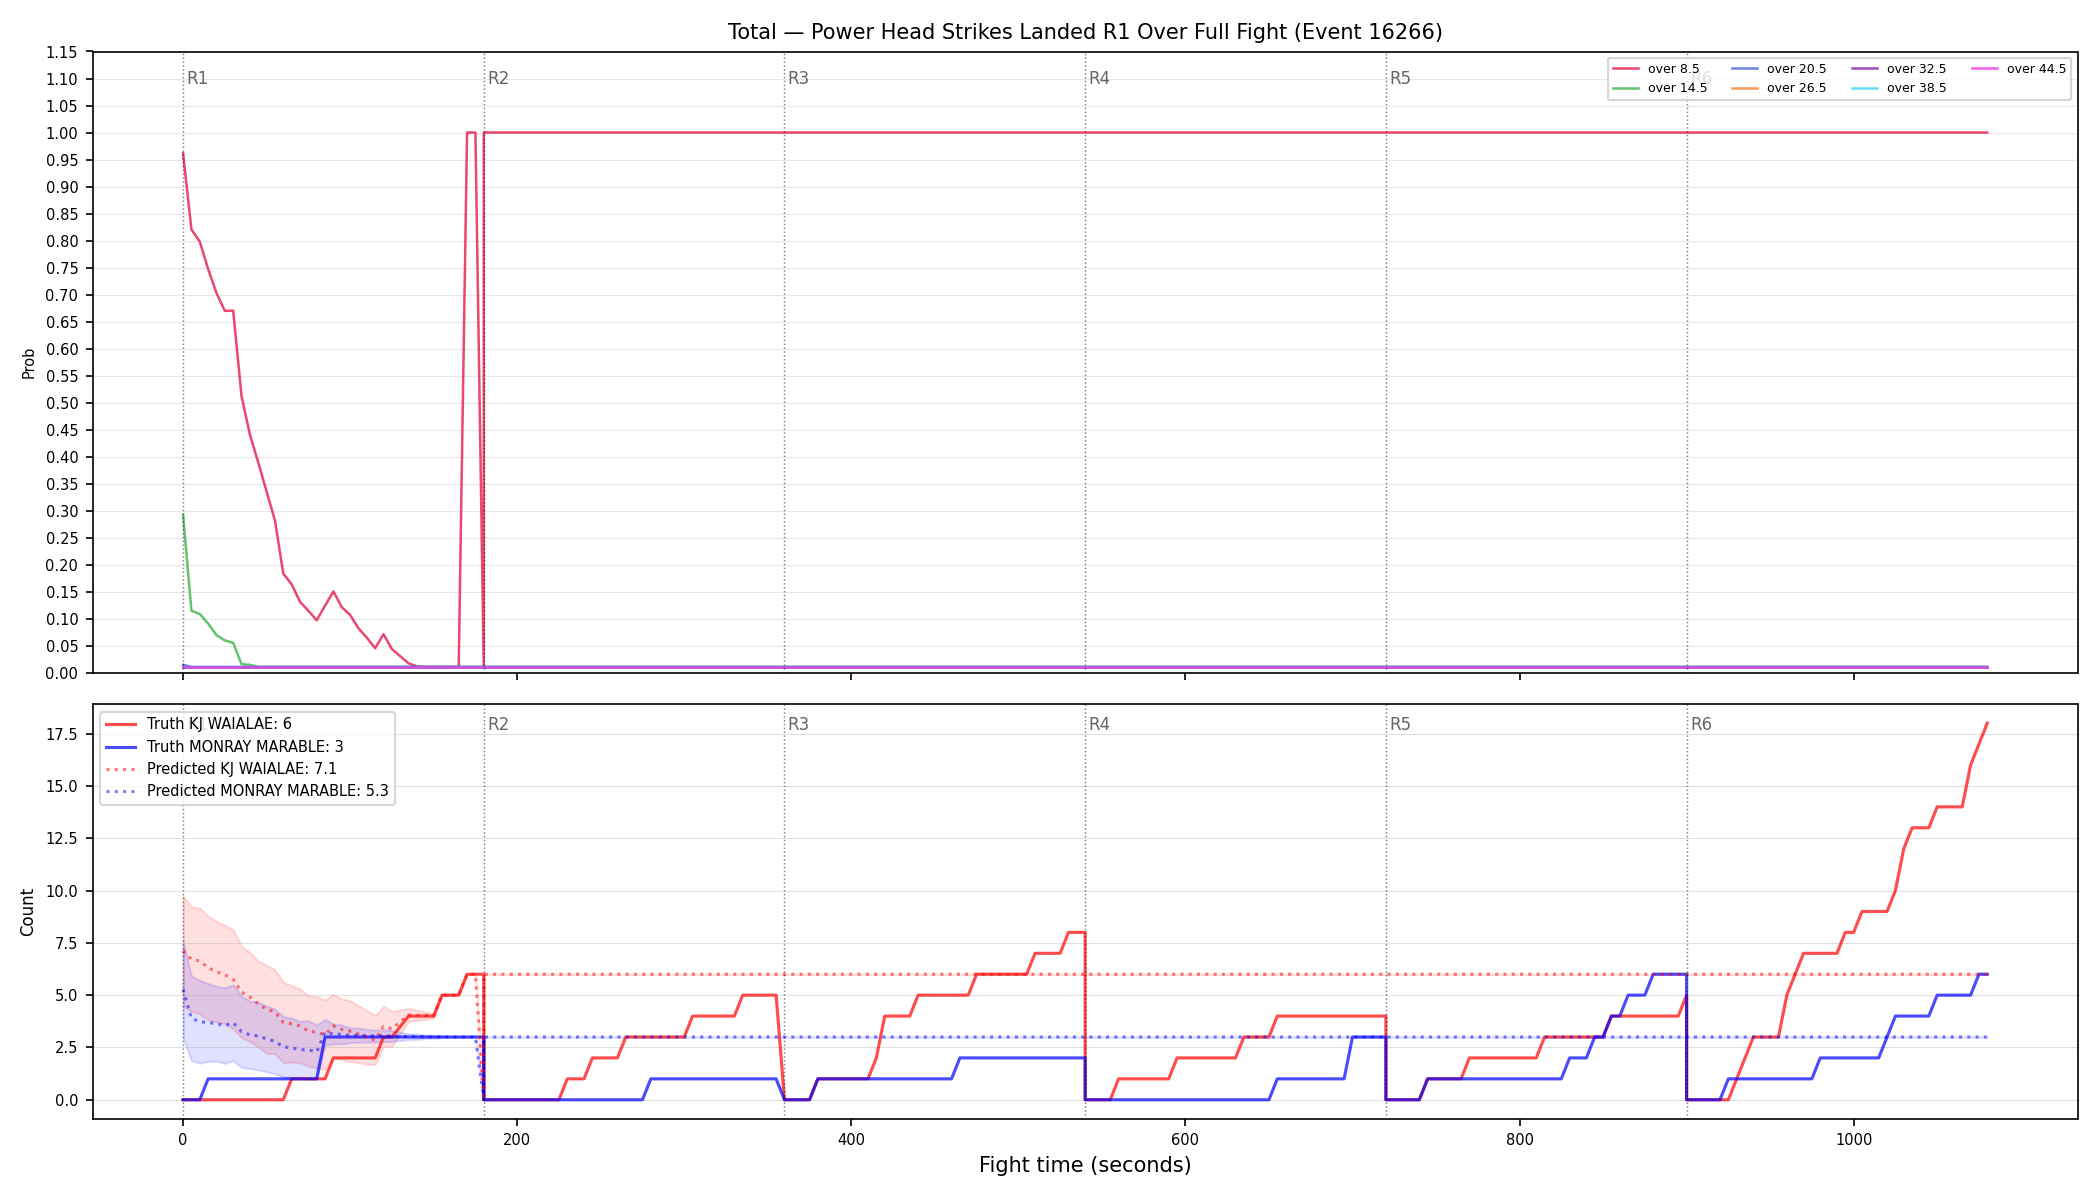Click the 600 tick on the x-axis
Image resolution: width=2100 pixels, height=1200 pixels.
pyautogui.click(x=1185, y=1138)
